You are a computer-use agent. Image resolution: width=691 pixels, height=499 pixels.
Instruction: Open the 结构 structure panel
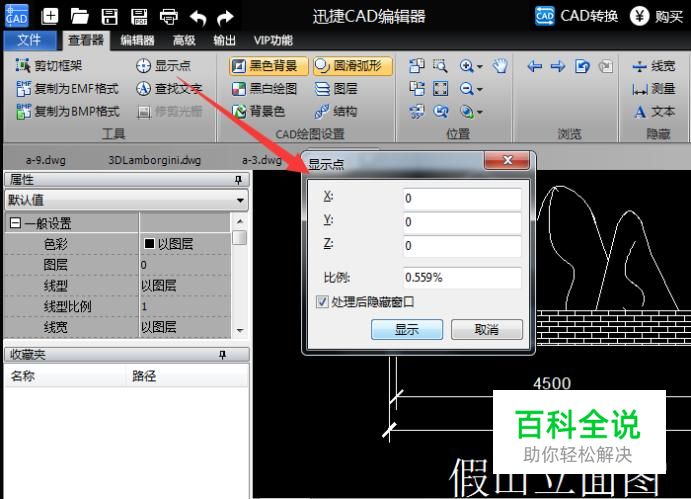click(336, 111)
